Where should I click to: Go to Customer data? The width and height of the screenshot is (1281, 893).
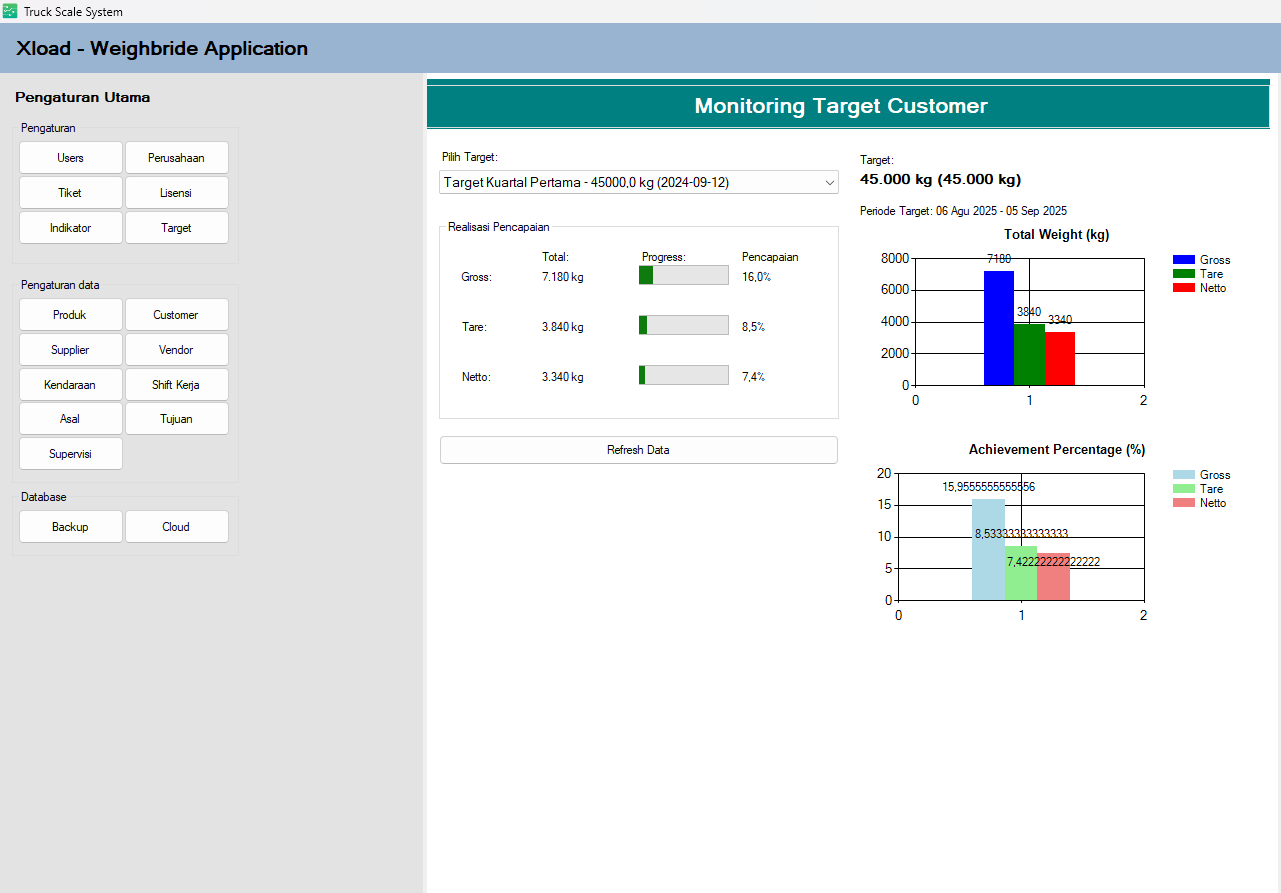pyautogui.click(x=176, y=315)
